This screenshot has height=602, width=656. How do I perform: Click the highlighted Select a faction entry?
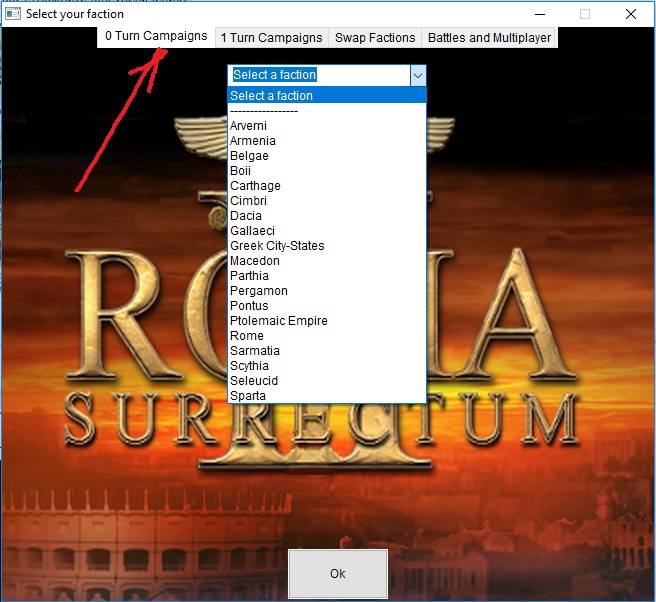[x=327, y=95]
